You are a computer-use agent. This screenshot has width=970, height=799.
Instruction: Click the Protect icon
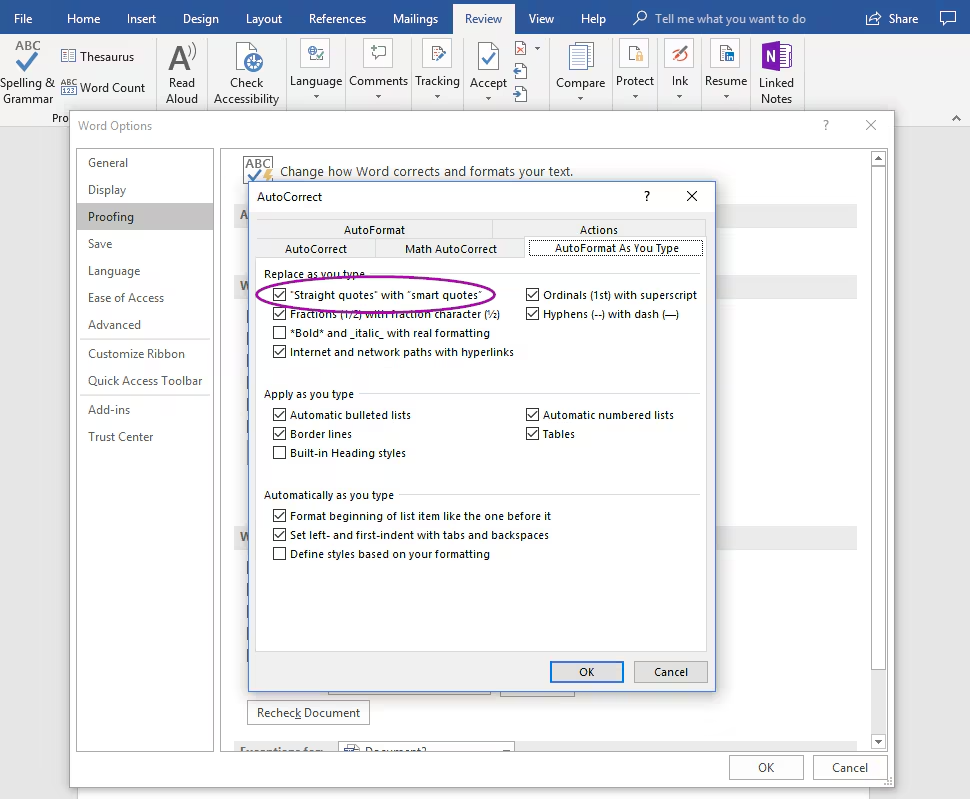tap(635, 54)
